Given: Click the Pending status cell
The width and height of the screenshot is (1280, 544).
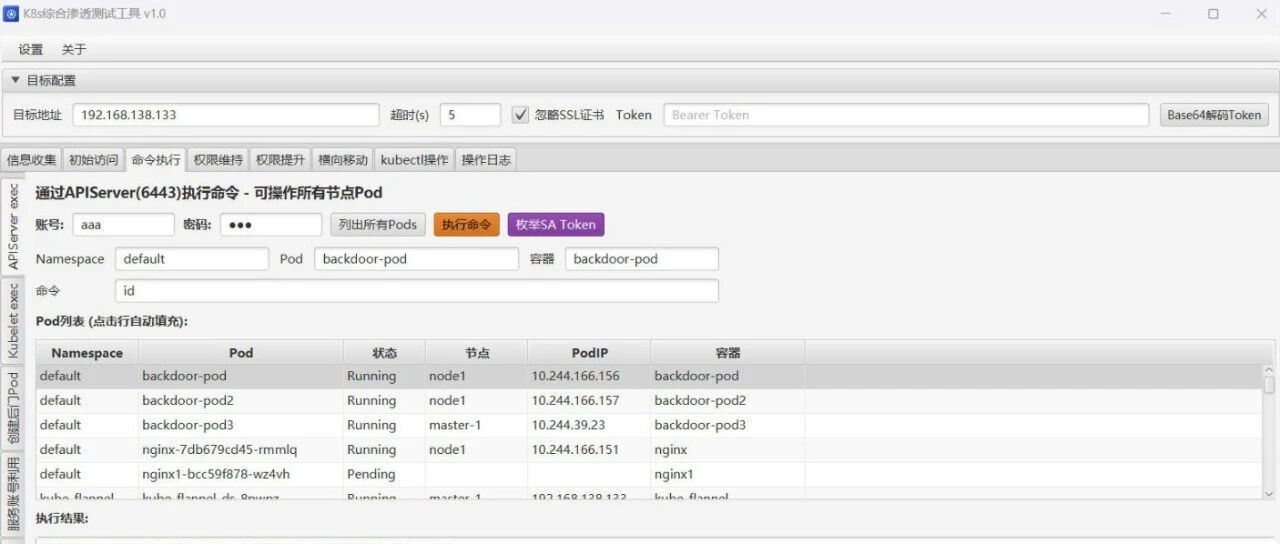Looking at the screenshot, I should tap(384, 474).
